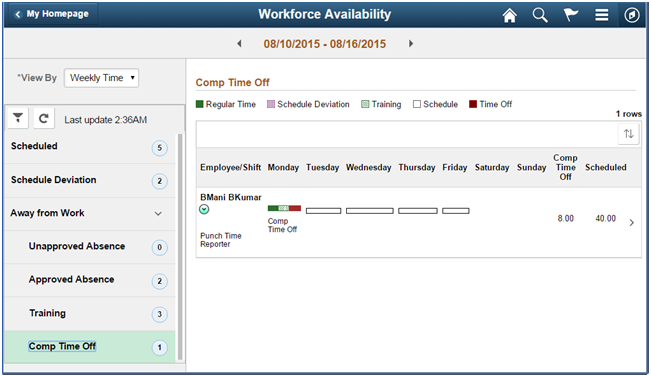Select the Schedule Deviation category
Screen dimensions: 651x376
click(90, 180)
